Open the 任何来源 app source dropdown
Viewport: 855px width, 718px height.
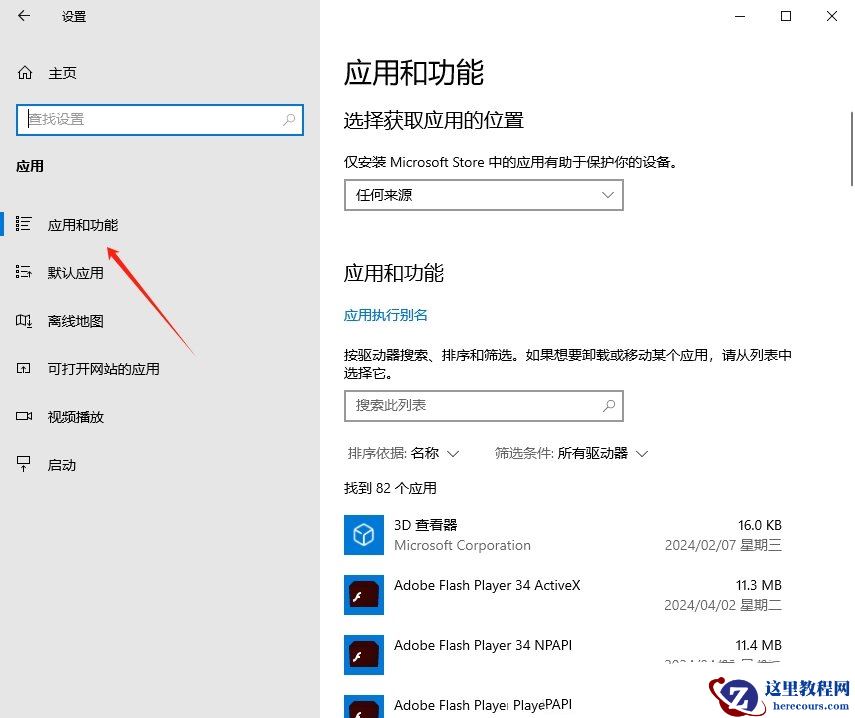483,195
